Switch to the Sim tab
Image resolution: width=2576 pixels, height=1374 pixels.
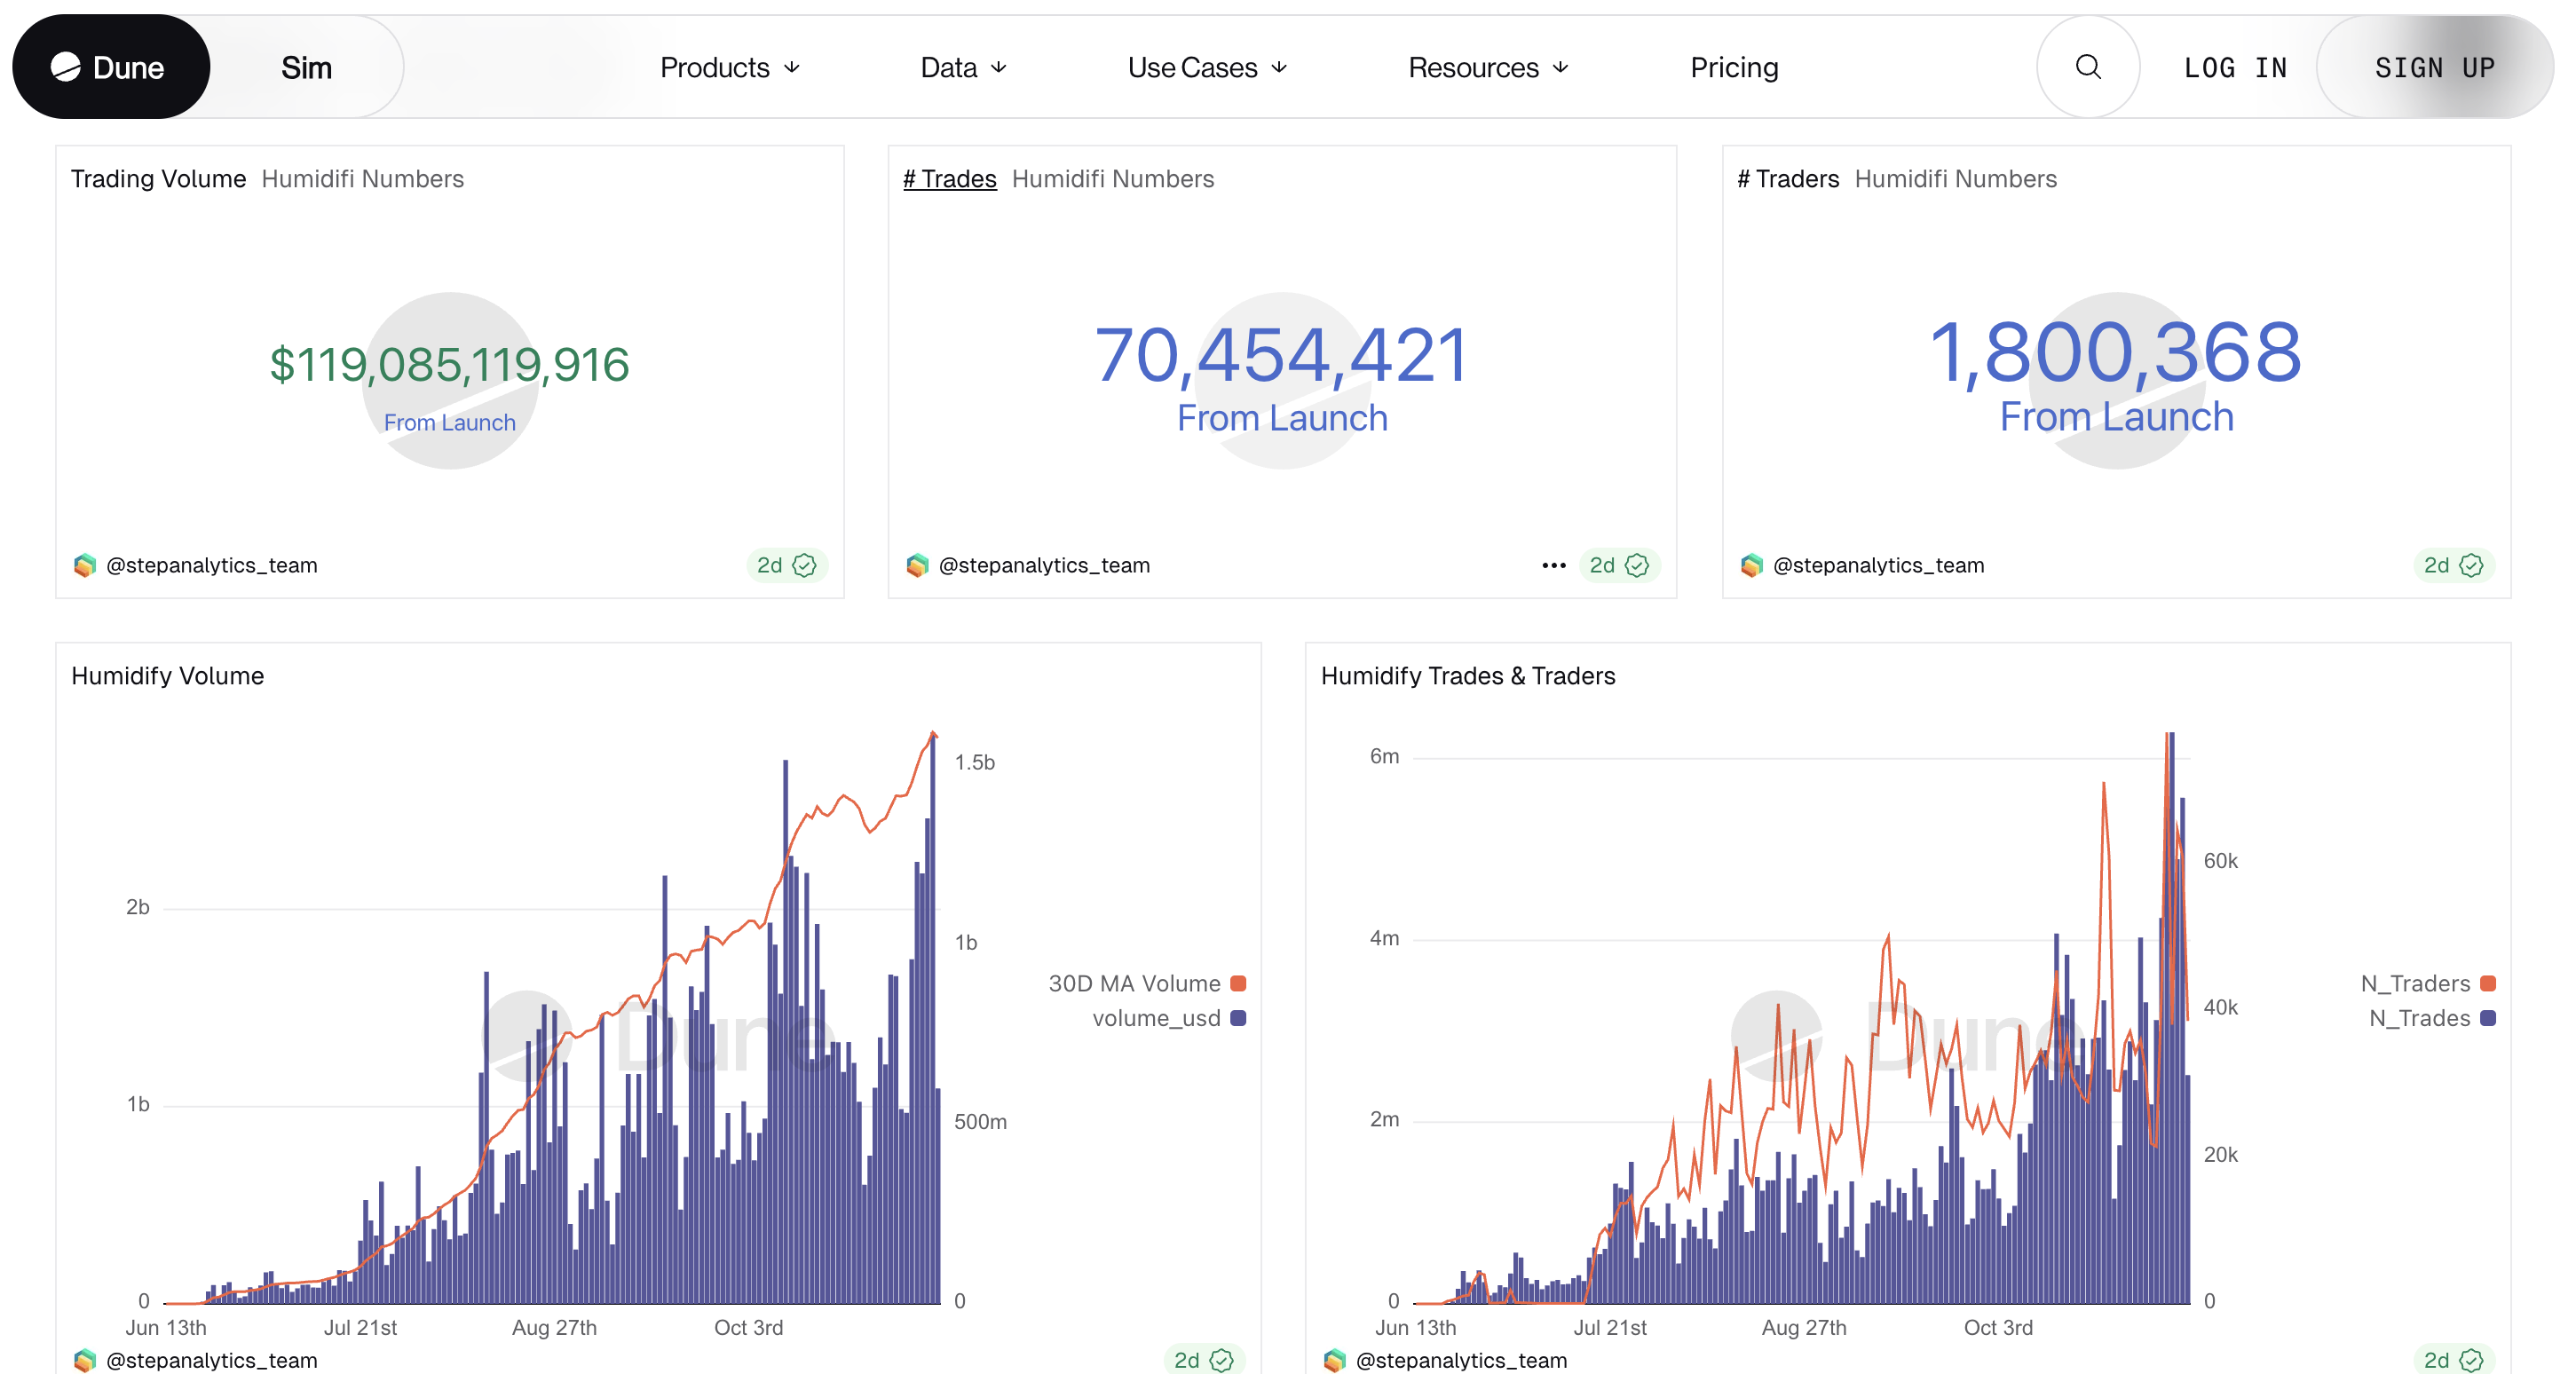point(306,67)
